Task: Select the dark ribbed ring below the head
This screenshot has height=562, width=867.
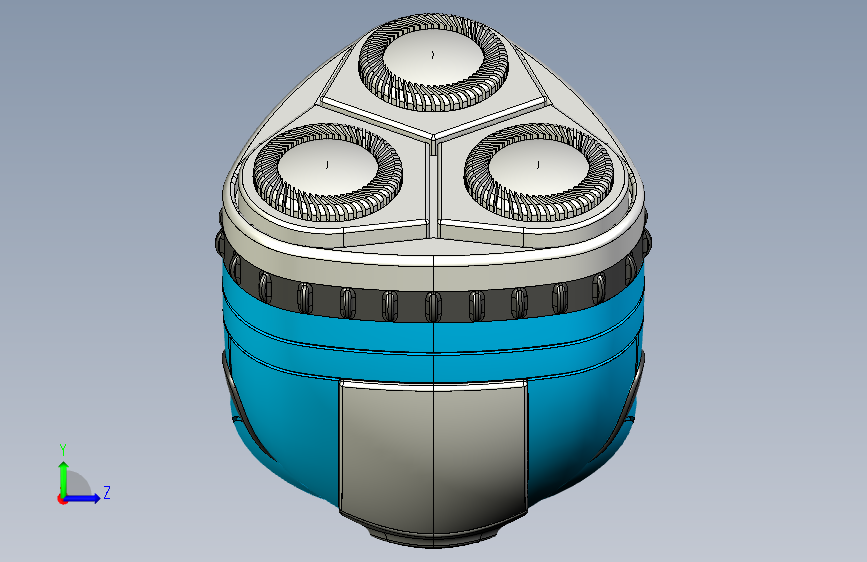Action: coord(433,304)
